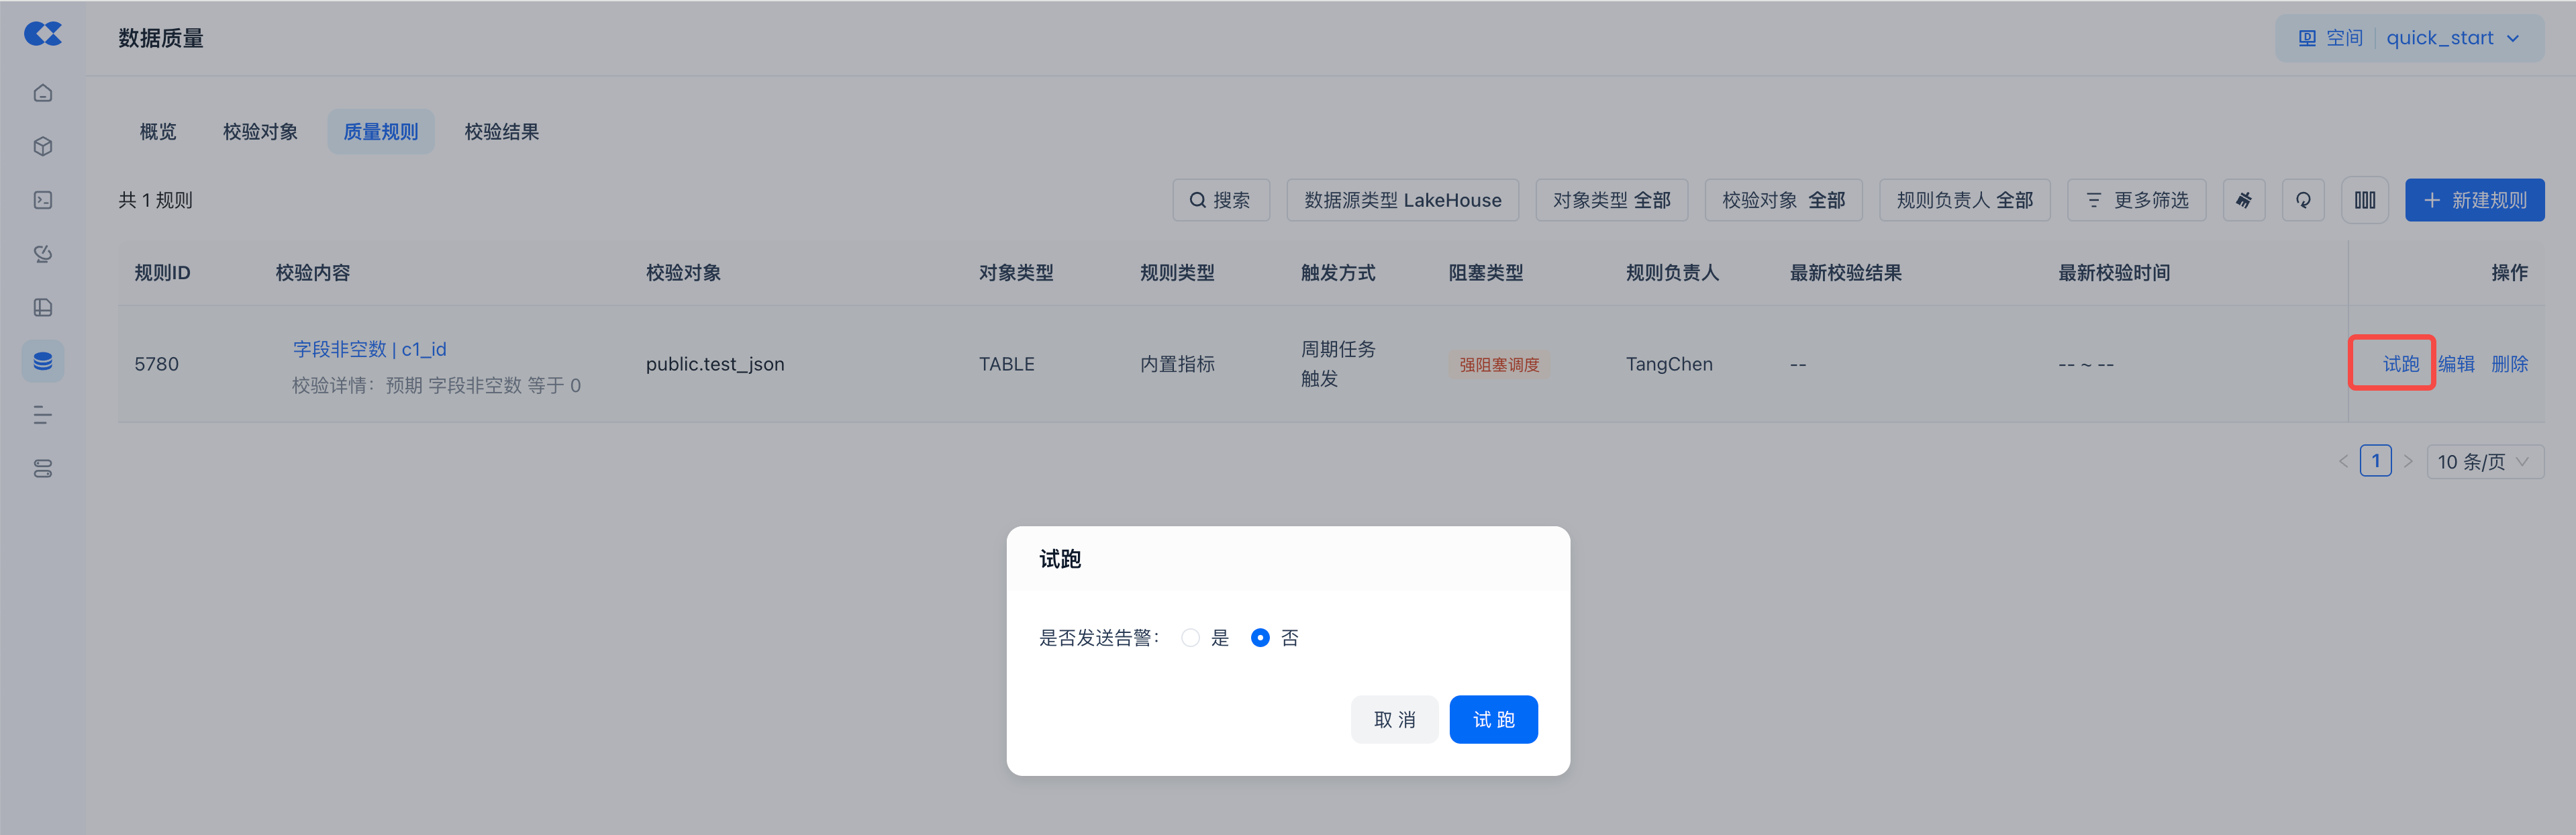
Task: Click the clear filters broom icon
Action: coord(2243,200)
